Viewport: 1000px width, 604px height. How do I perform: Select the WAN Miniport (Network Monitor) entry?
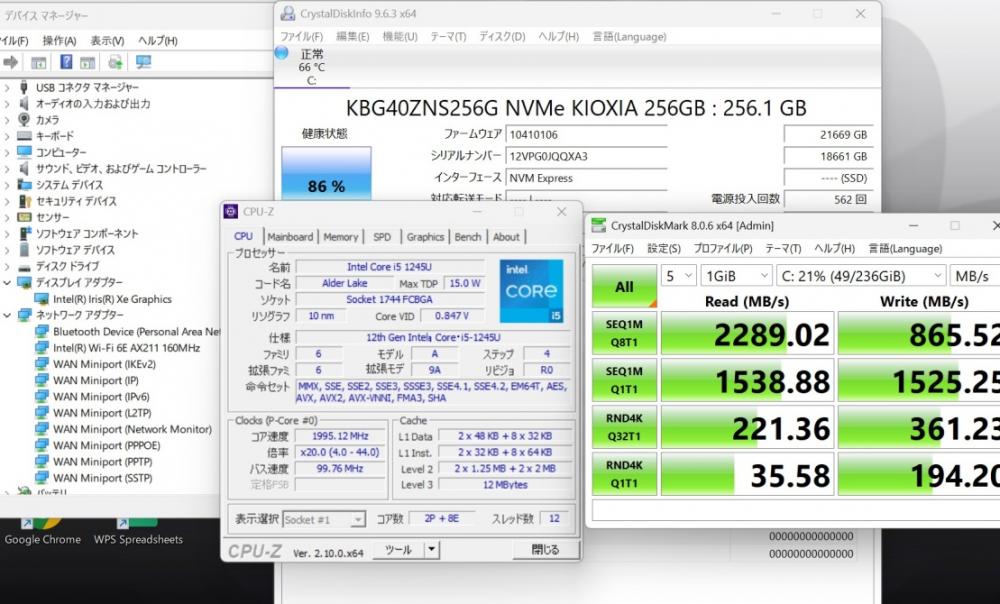[x=133, y=429]
